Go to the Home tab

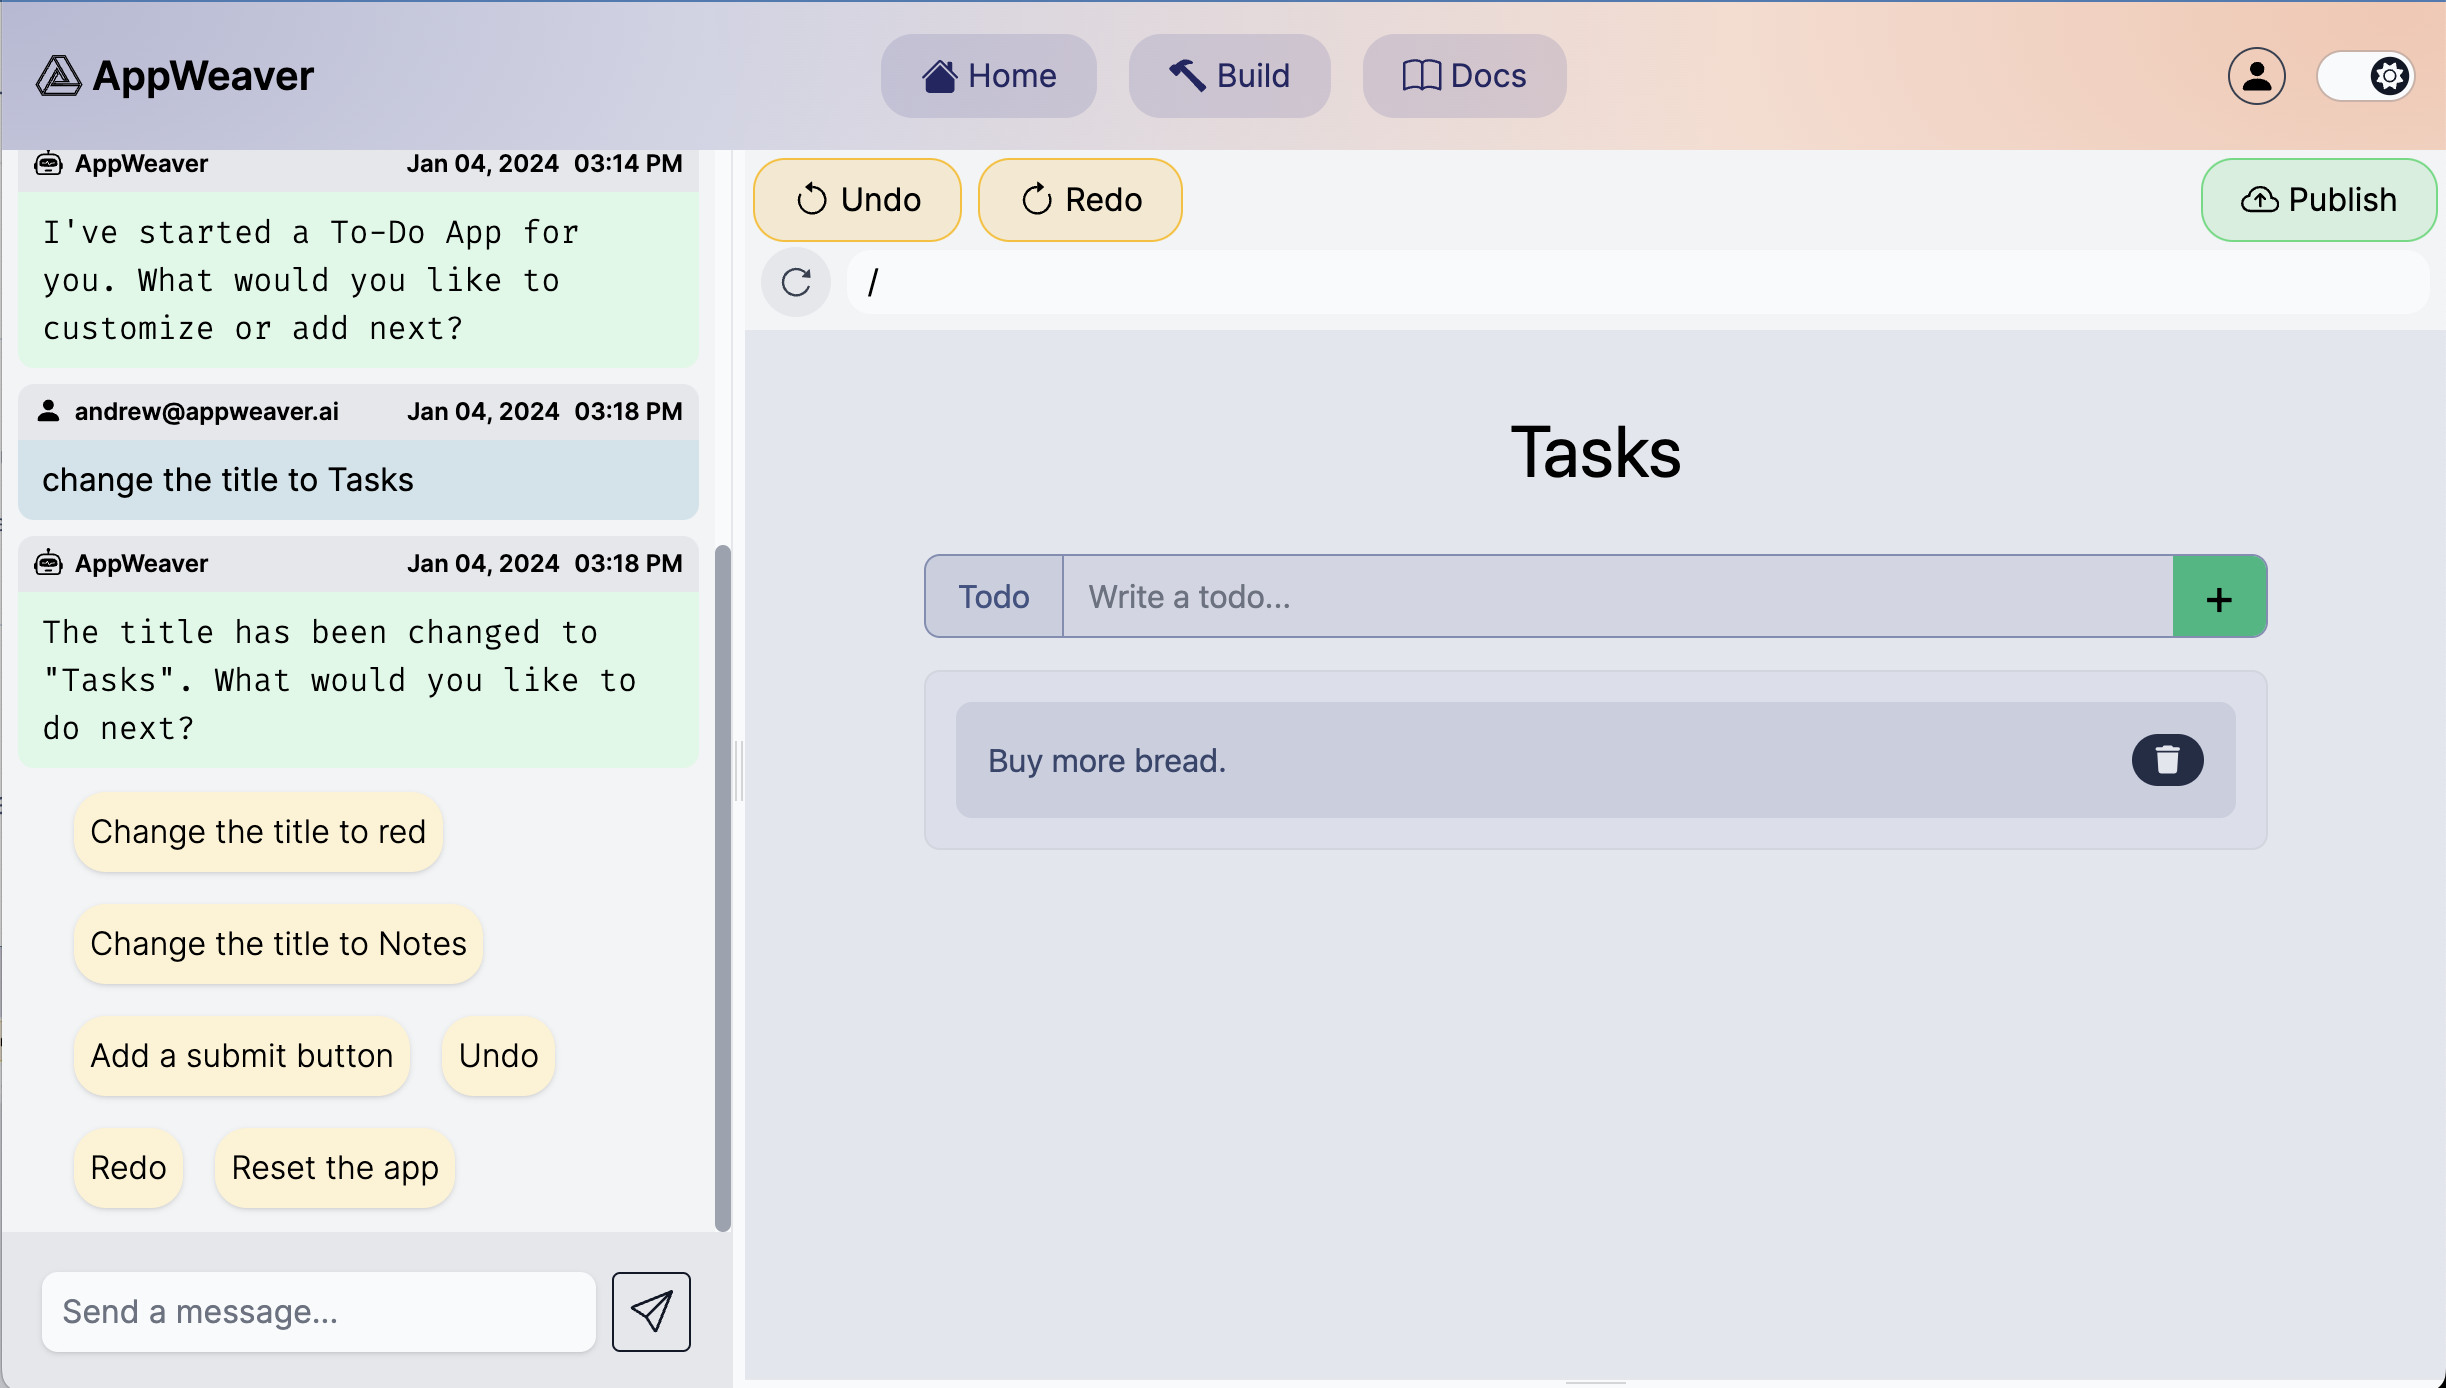point(988,76)
